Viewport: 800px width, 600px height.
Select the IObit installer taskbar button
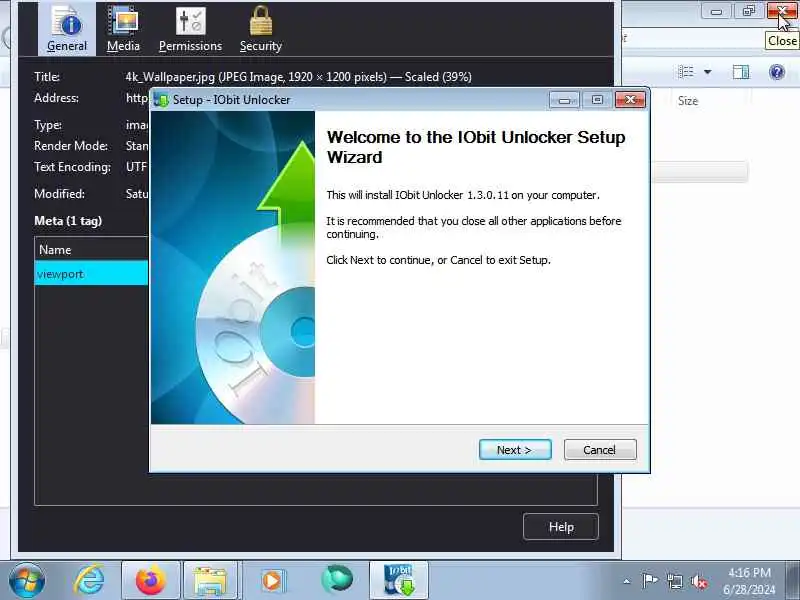tap(399, 581)
